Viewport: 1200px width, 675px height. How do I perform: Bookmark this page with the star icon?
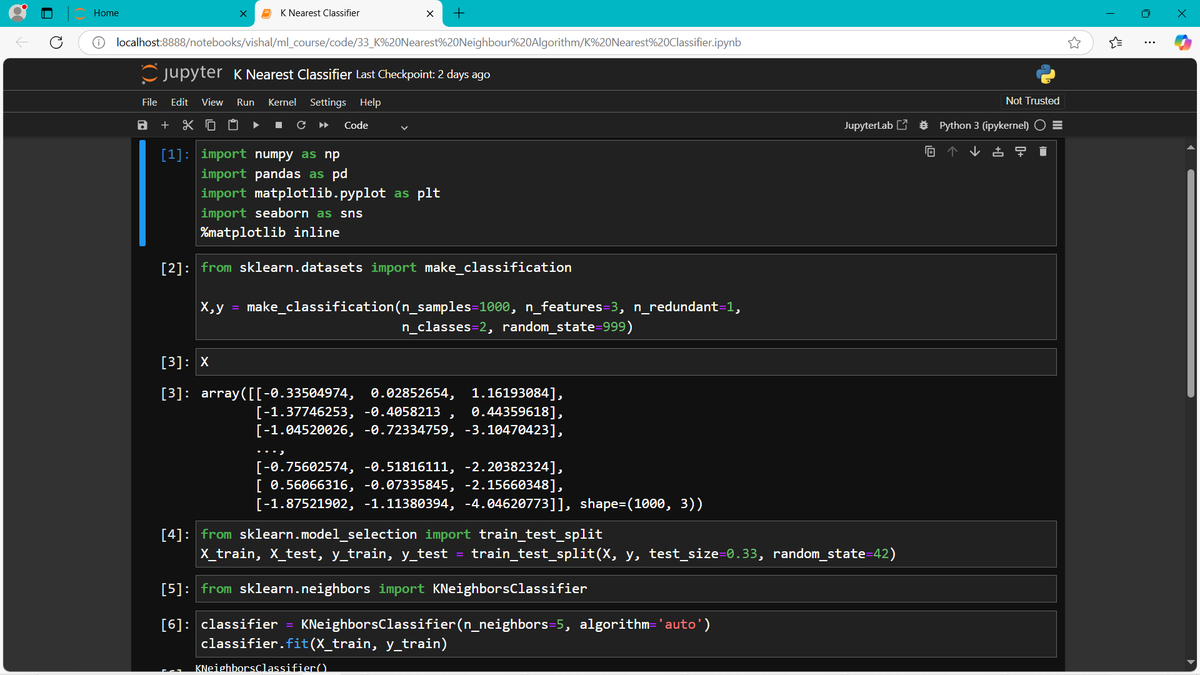pos(1075,43)
